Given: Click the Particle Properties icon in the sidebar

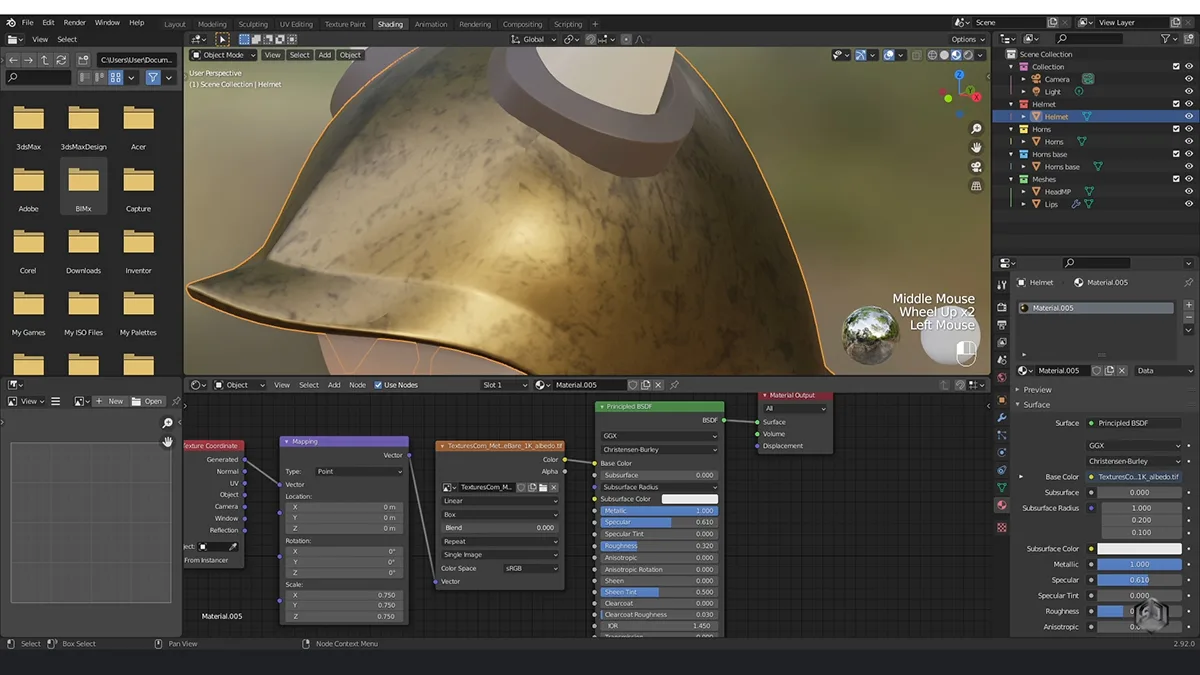Looking at the screenshot, I should pos(1002,434).
